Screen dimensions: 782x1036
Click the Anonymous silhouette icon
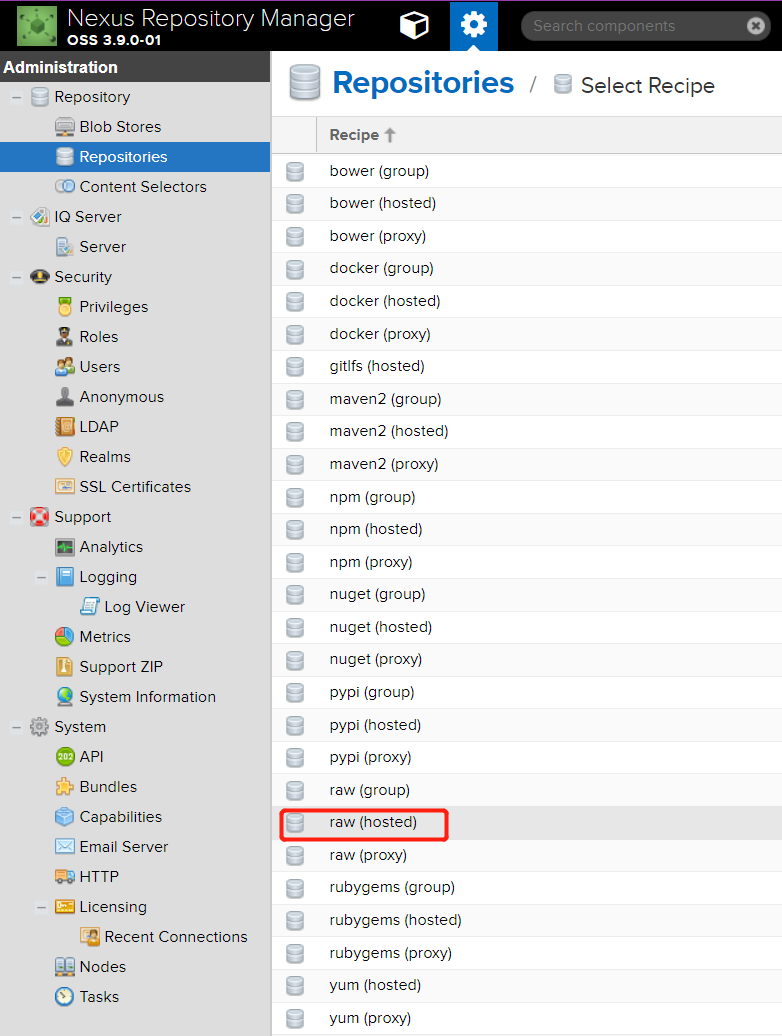[x=65, y=396]
